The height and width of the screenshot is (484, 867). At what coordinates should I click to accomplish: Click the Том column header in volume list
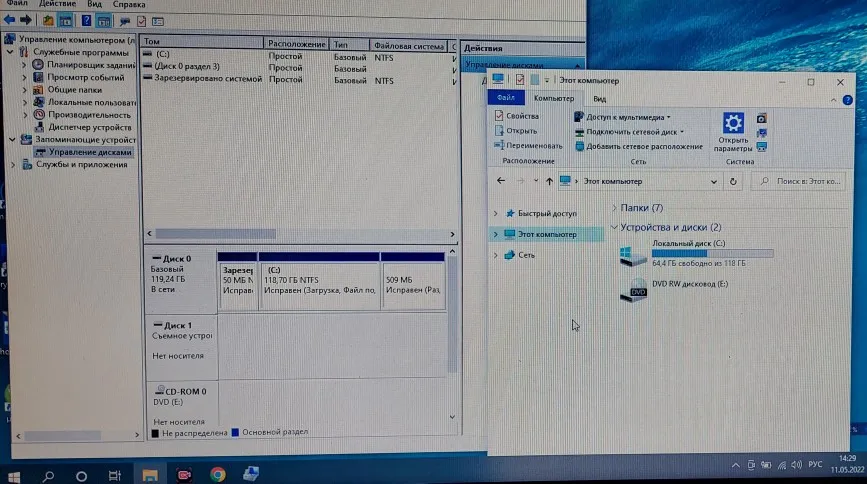tap(202, 41)
